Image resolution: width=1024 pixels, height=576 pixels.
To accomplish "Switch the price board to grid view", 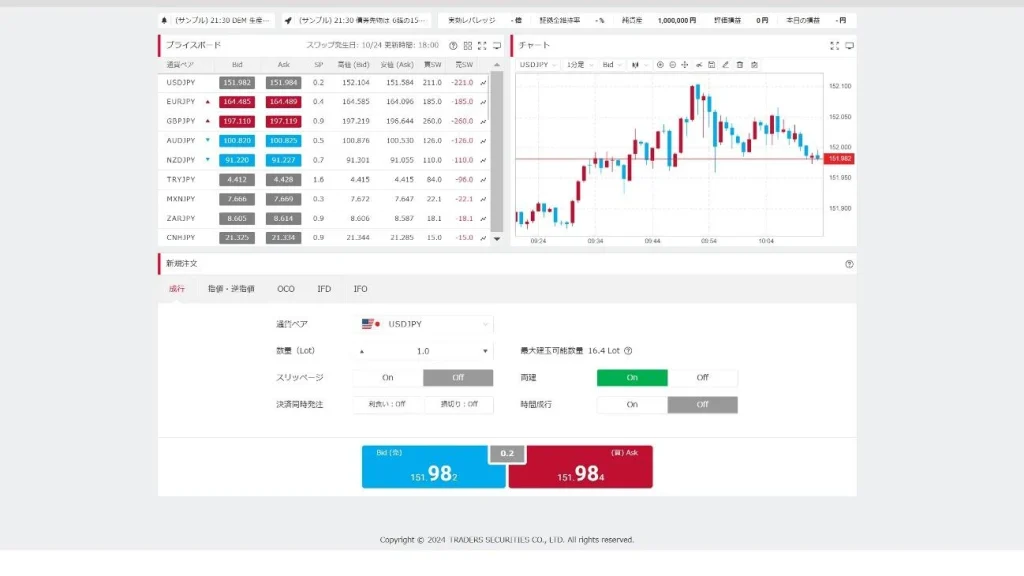I will [x=468, y=46].
